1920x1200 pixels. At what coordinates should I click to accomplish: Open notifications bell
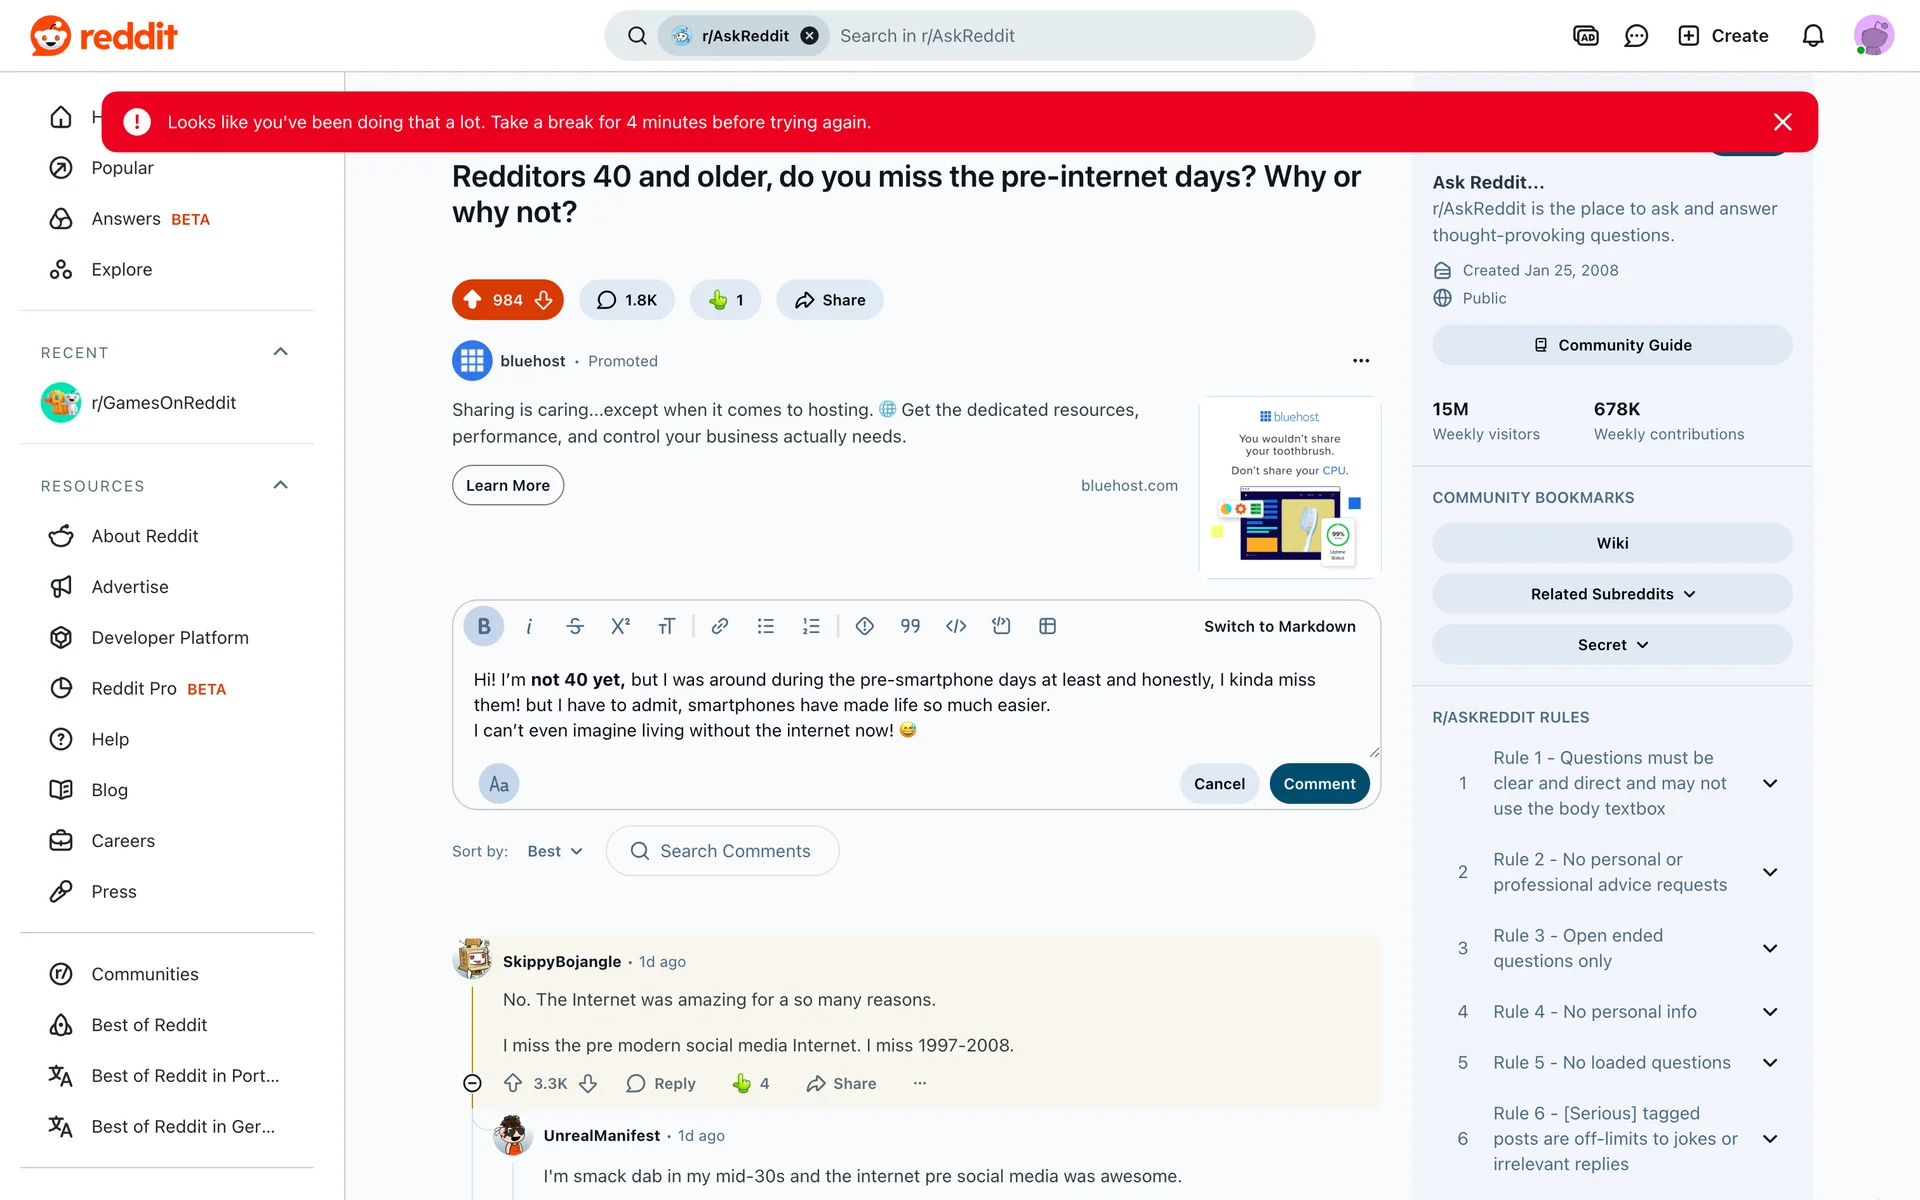(x=1812, y=36)
